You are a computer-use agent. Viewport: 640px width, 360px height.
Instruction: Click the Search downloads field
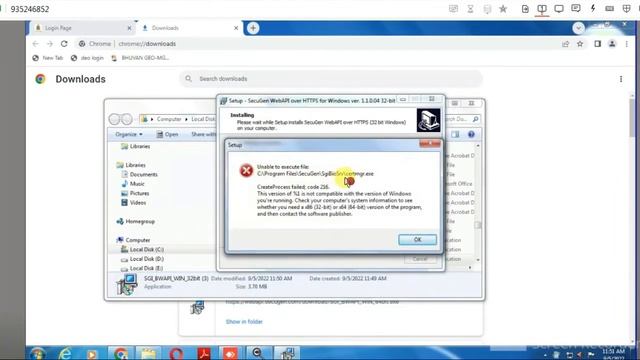[331, 79]
